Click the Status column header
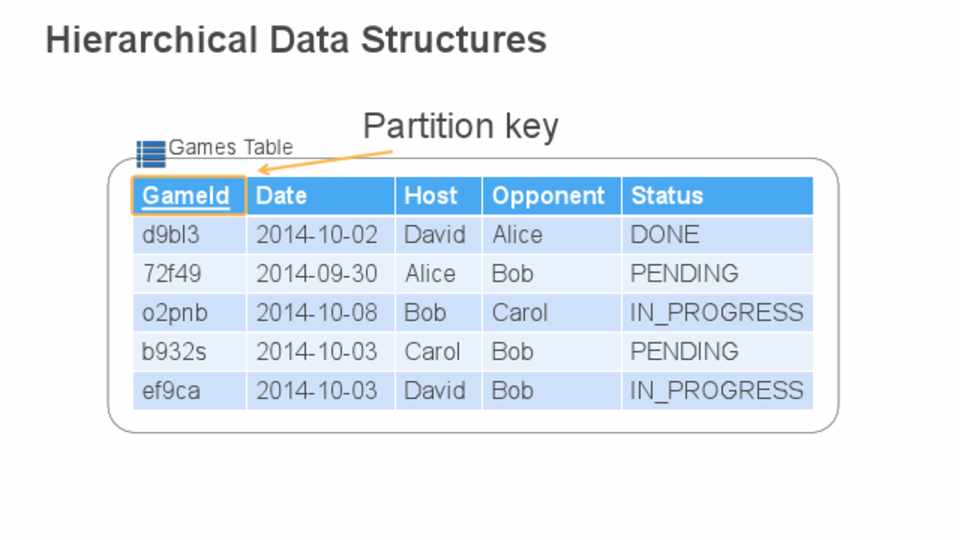Screen dimensions: 960x540 point(666,196)
